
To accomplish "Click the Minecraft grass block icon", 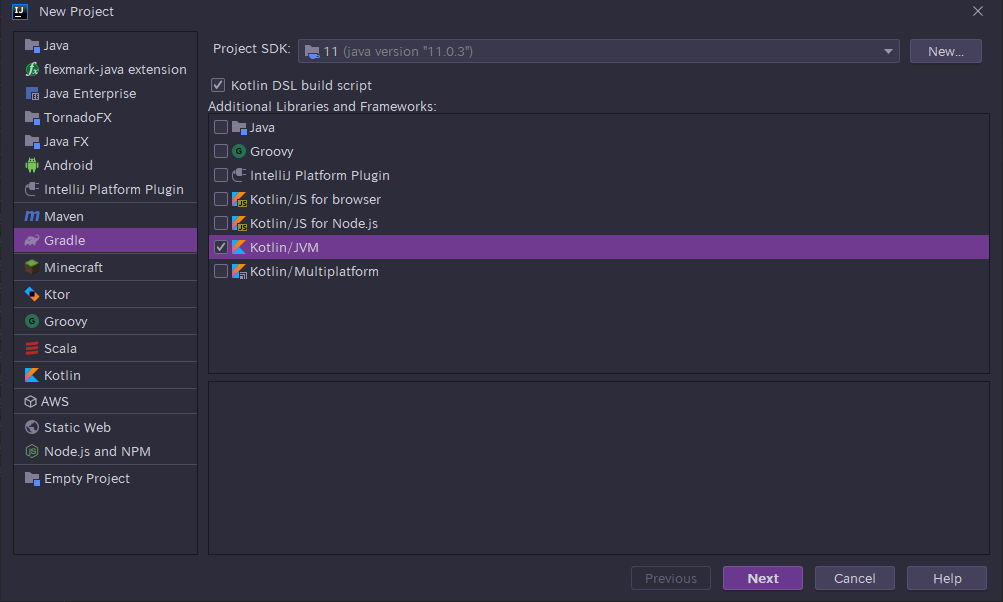I will click(32, 267).
